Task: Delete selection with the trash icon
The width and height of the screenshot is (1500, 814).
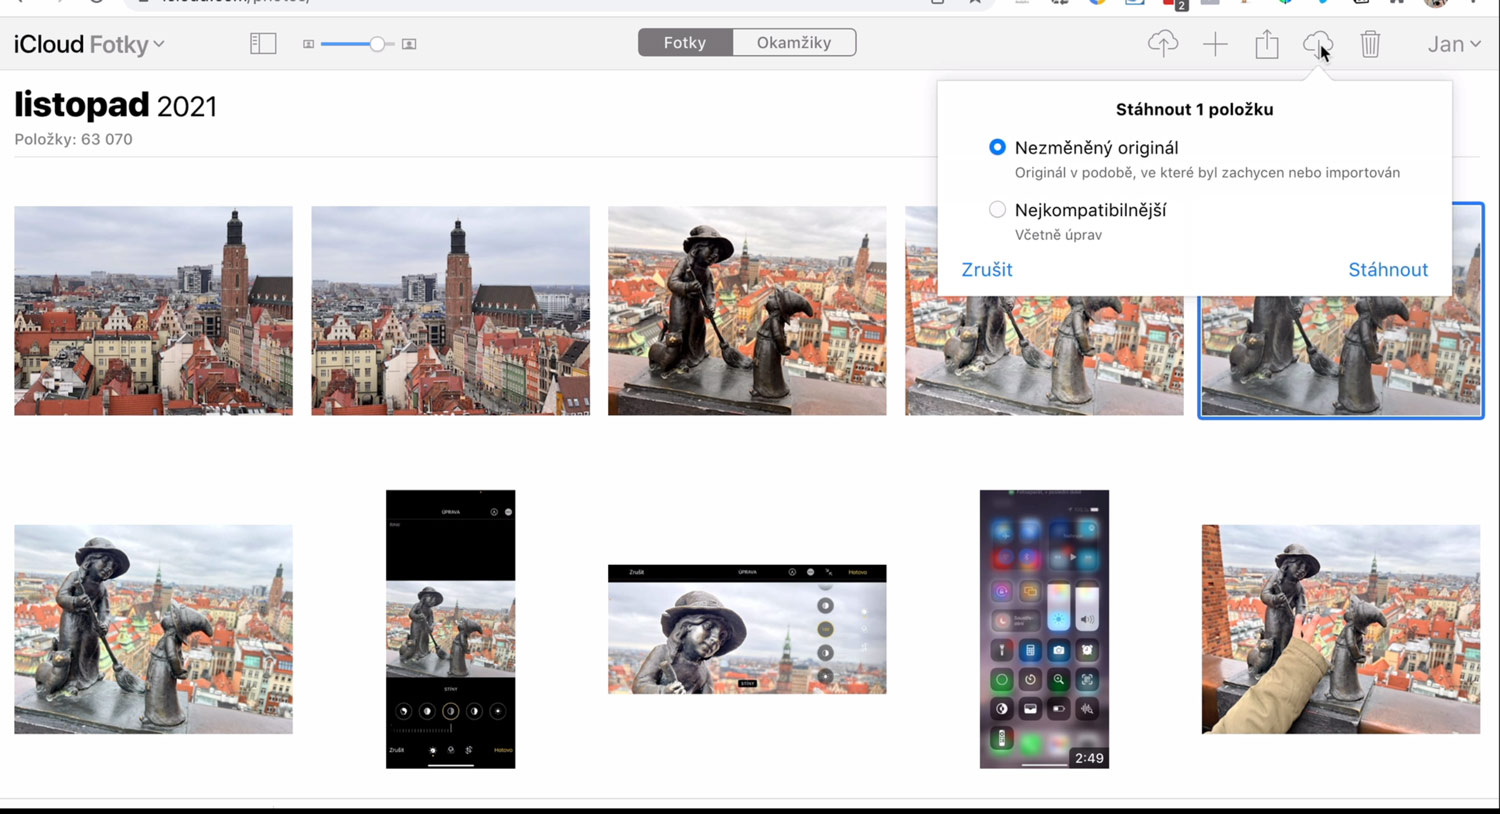Action: tap(1370, 44)
